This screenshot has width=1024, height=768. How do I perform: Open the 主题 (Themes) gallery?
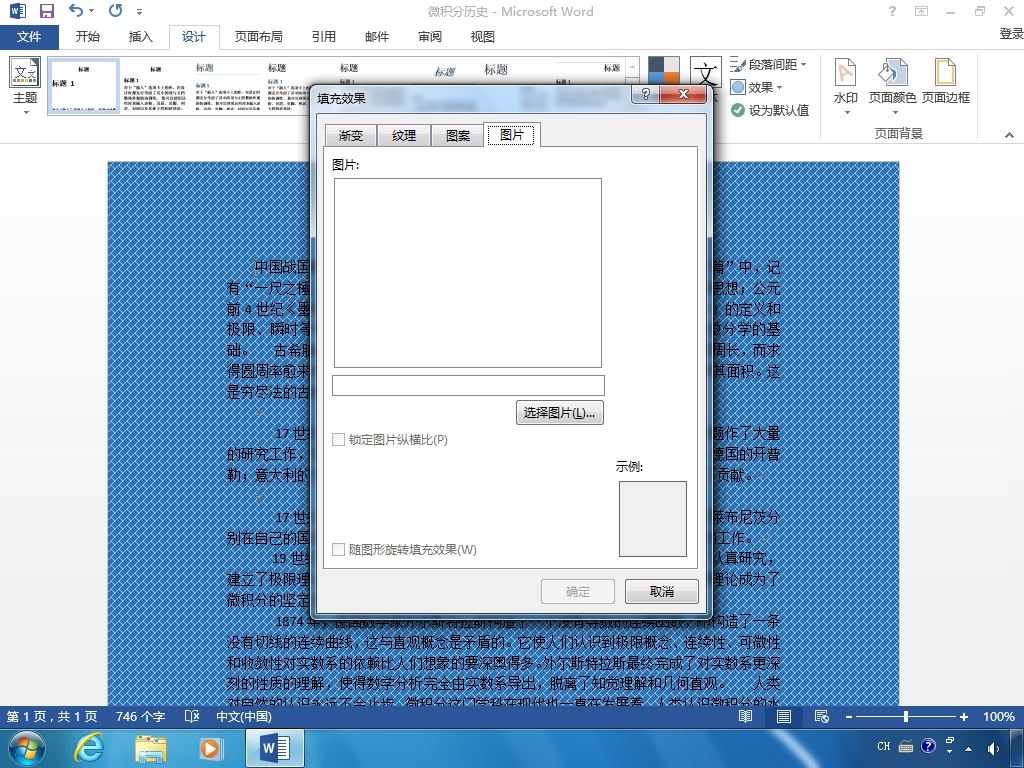click(25, 86)
